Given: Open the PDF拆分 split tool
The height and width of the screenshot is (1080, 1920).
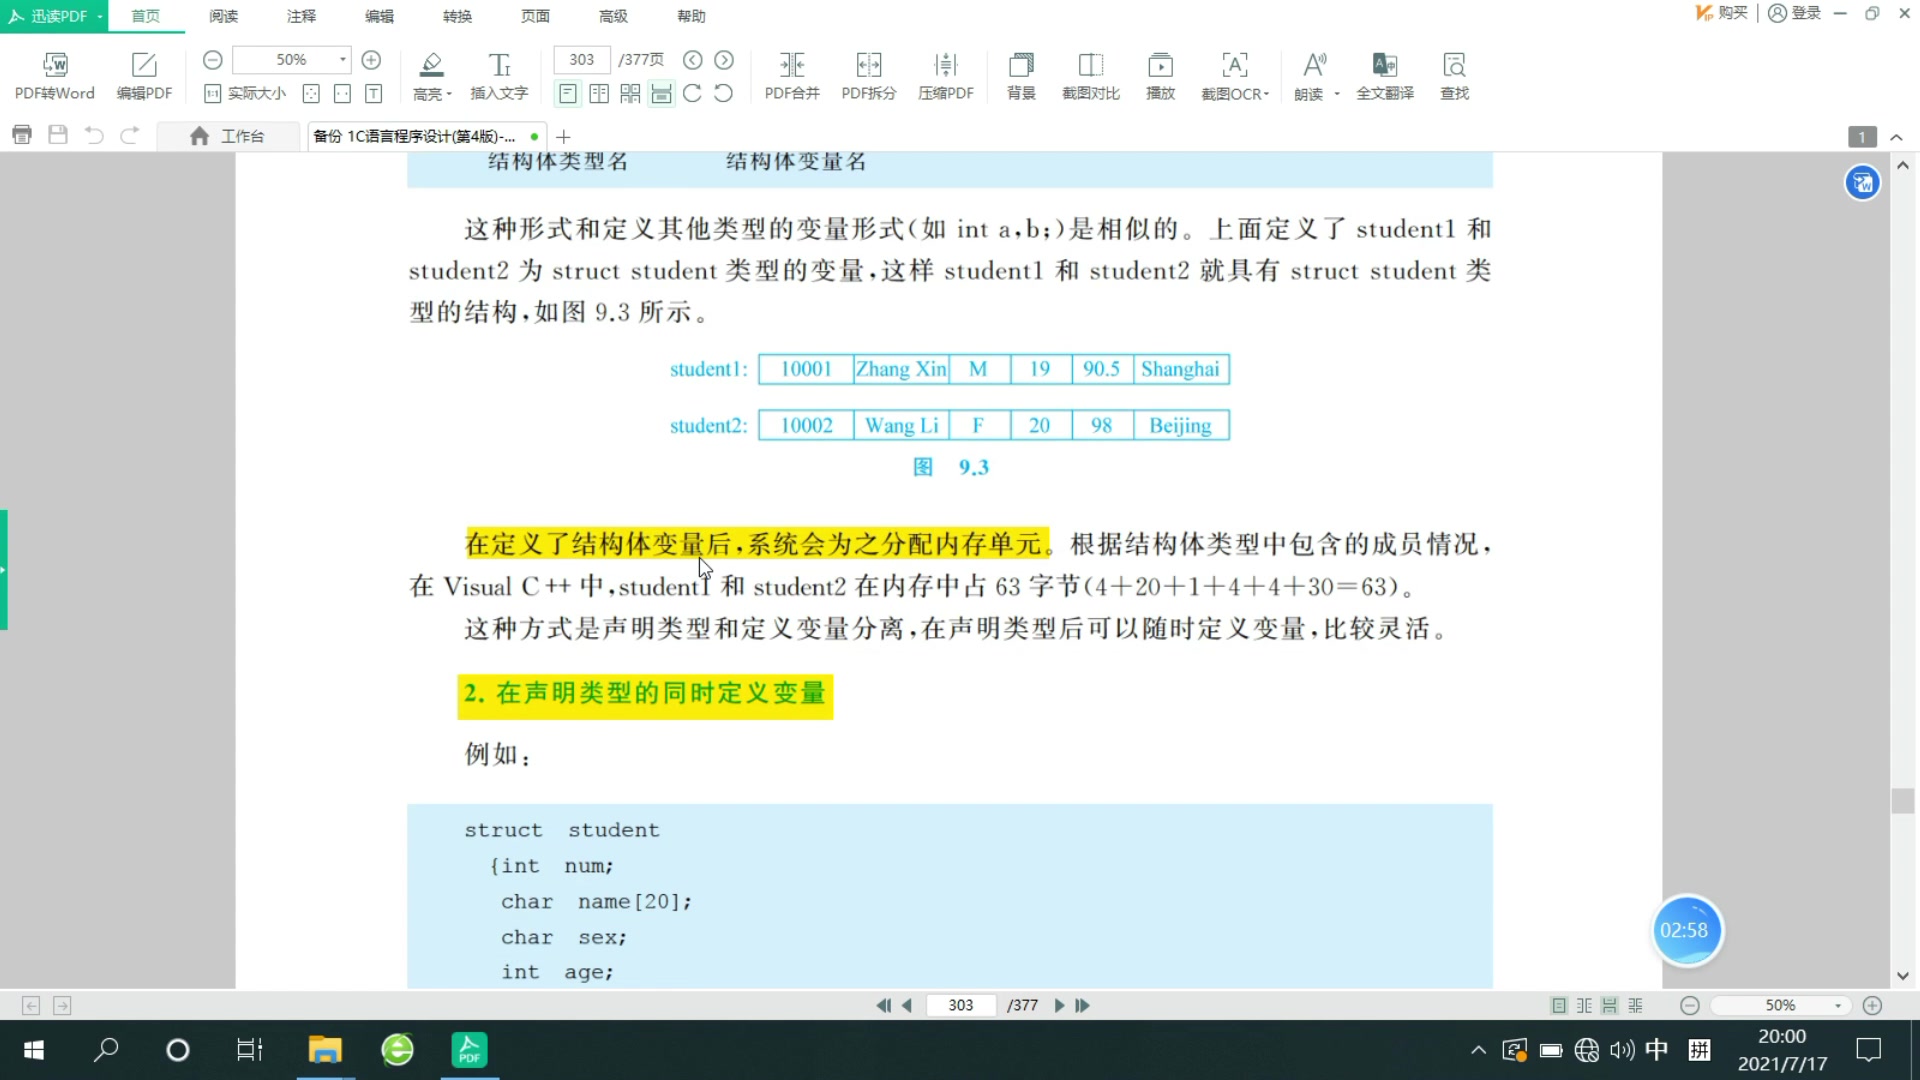Looking at the screenshot, I should click(x=869, y=76).
